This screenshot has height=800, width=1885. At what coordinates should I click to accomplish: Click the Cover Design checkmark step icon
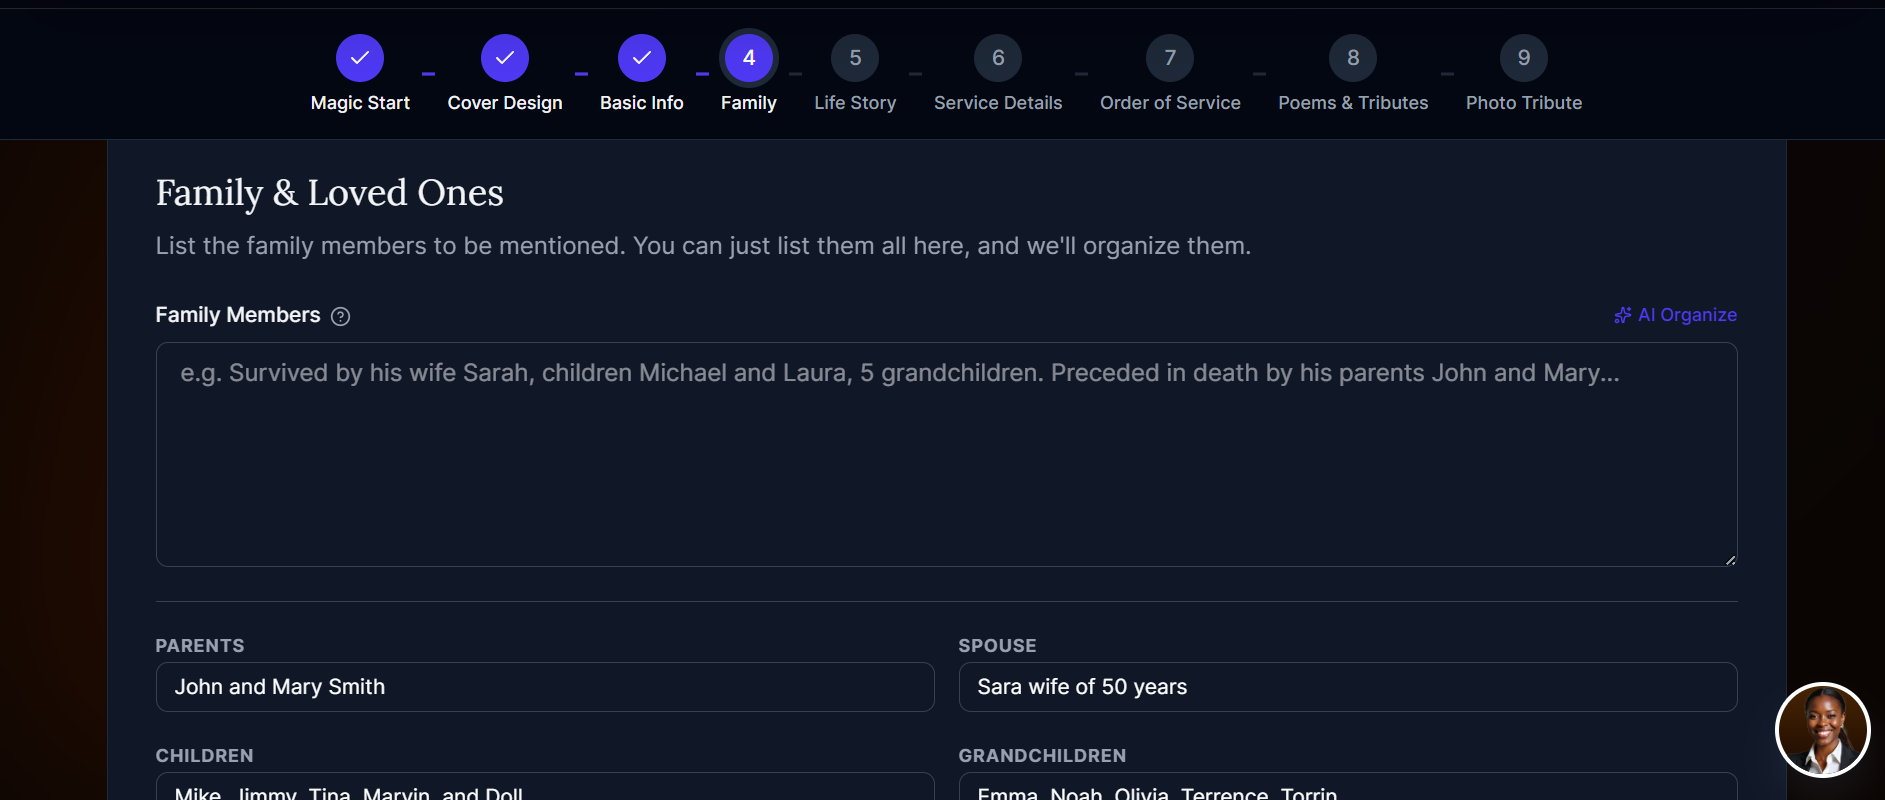pyautogui.click(x=505, y=58)
